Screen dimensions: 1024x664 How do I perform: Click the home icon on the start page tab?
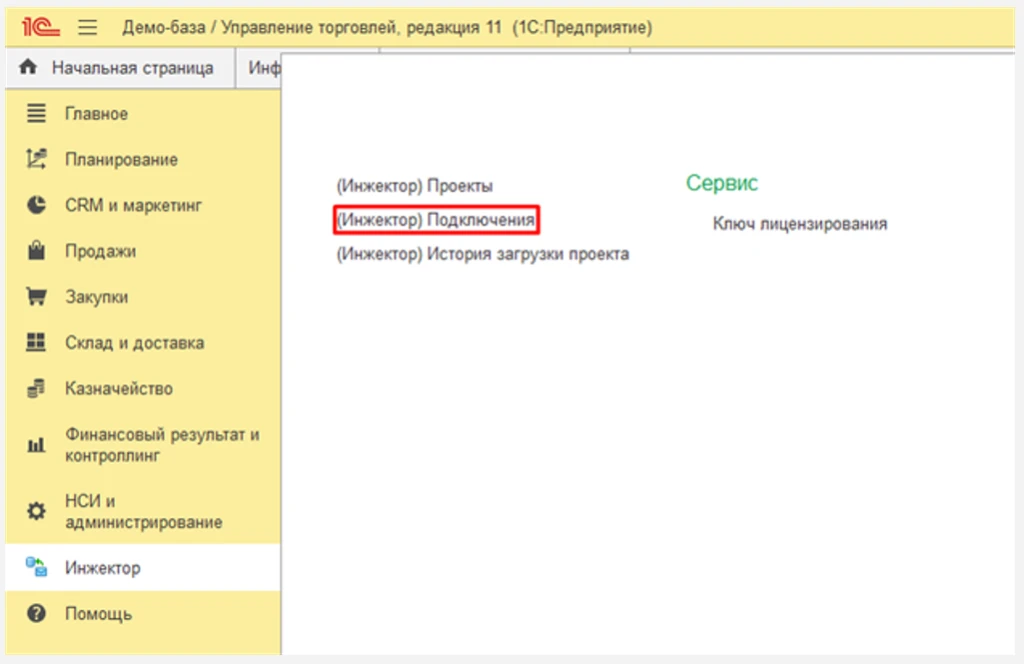tap(28, 68)
